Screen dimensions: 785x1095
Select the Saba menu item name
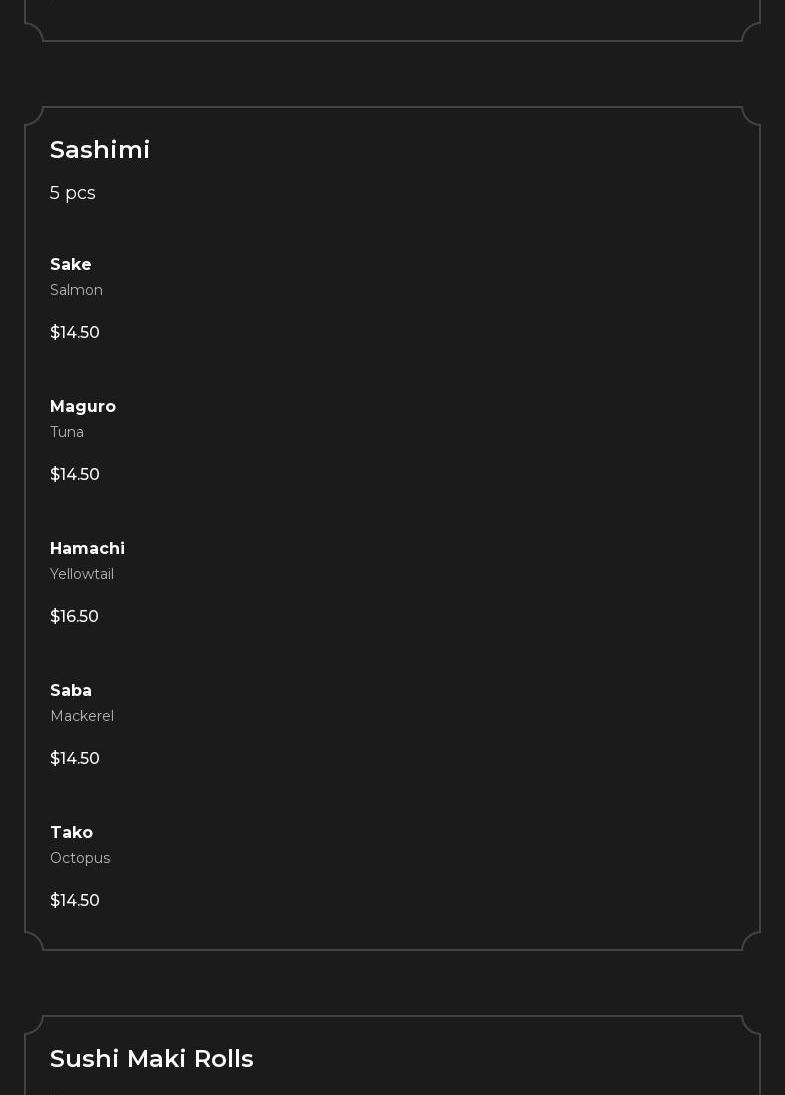71,690
